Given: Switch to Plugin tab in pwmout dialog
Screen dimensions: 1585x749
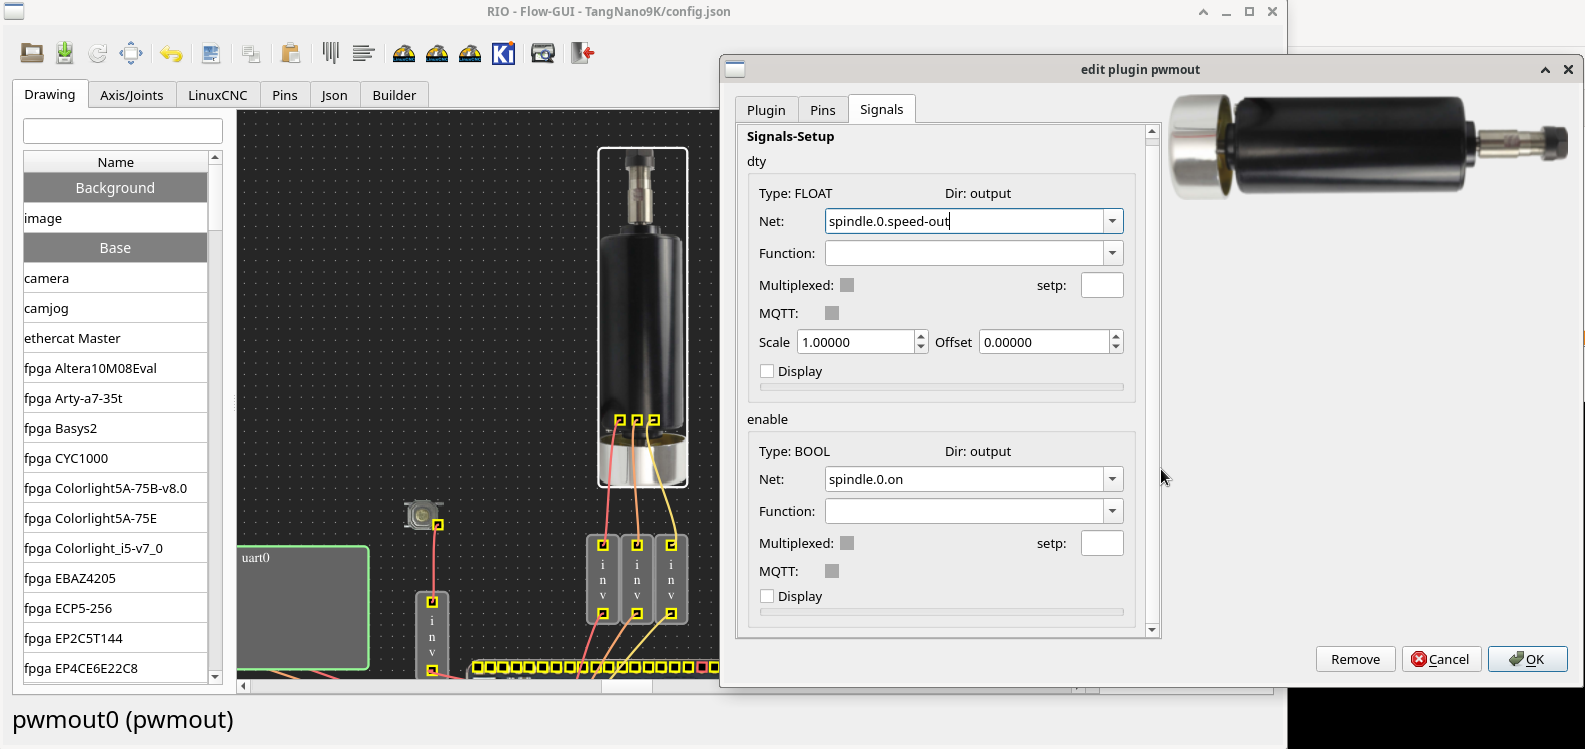Looking at the screenshot, I should (766, 110).
